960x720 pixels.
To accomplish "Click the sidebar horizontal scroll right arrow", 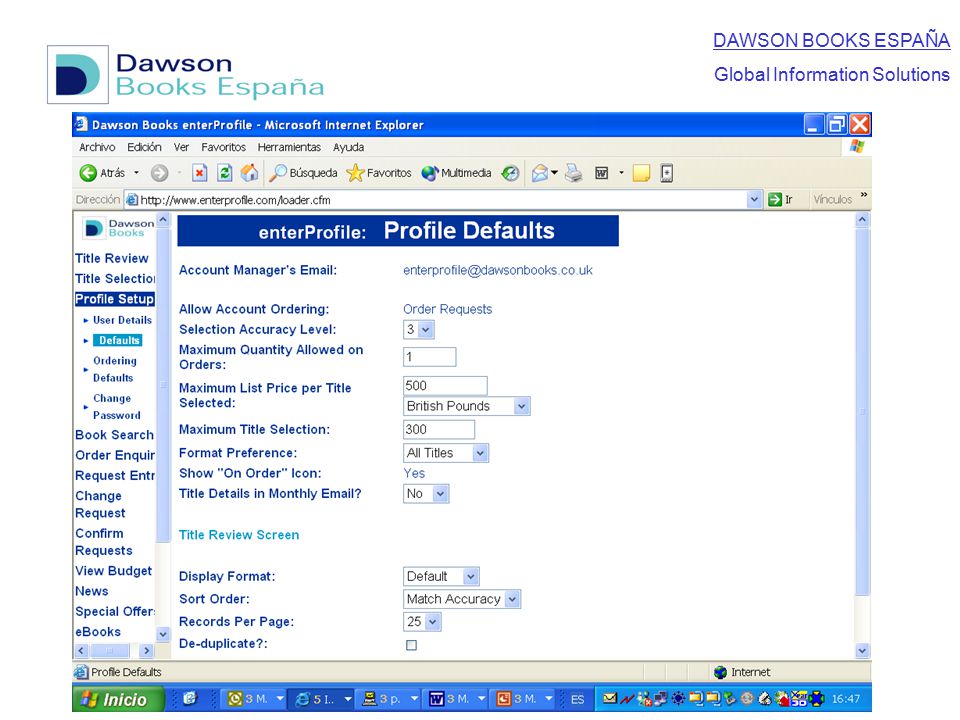I will click(146, 650).
